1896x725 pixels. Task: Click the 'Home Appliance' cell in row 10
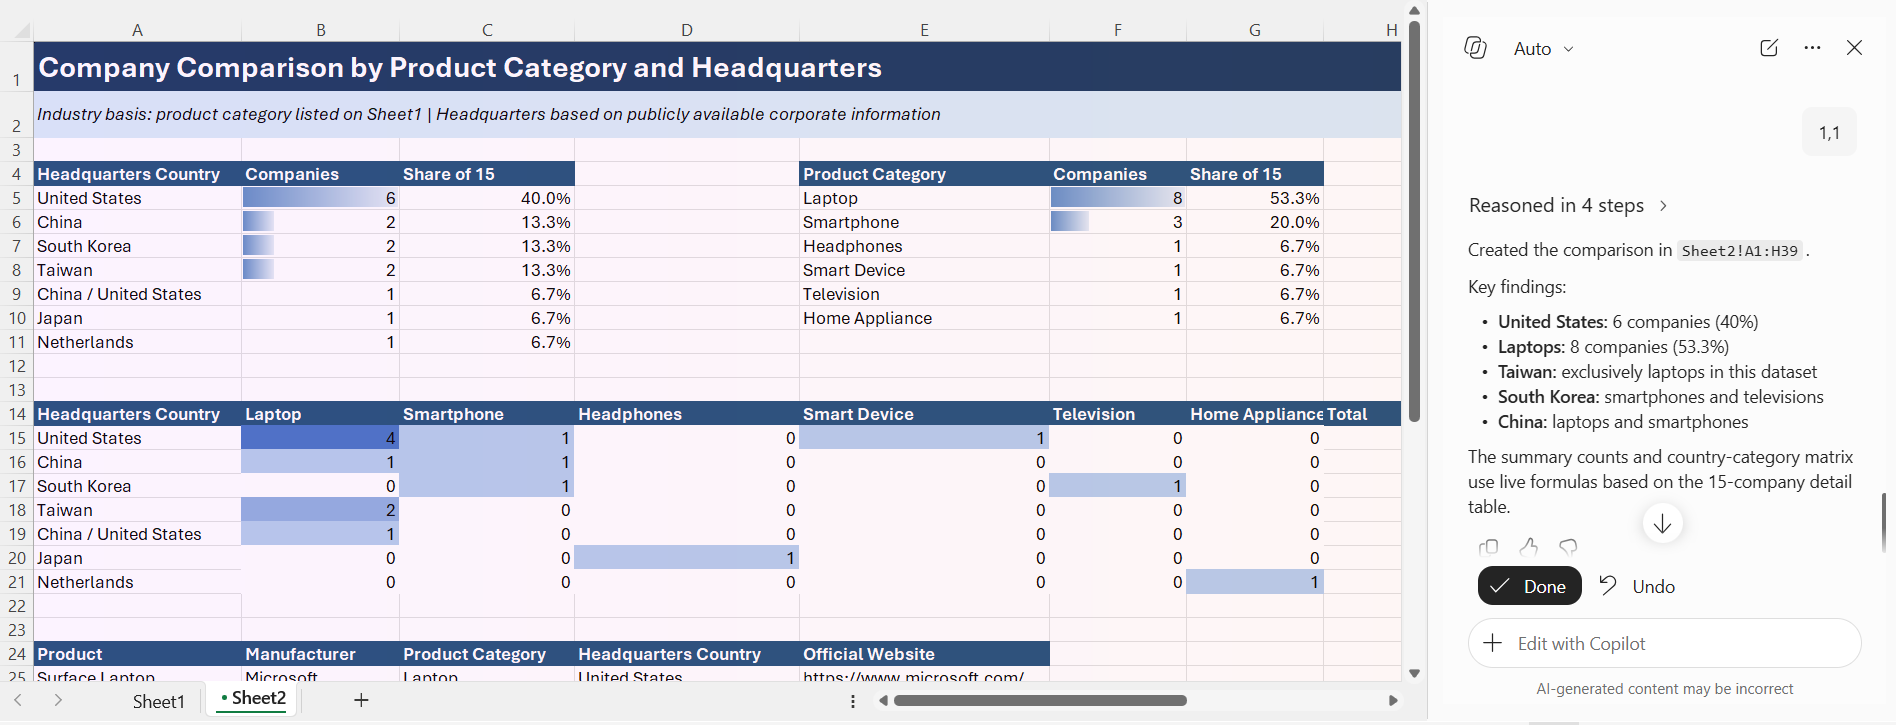(924, 318)
